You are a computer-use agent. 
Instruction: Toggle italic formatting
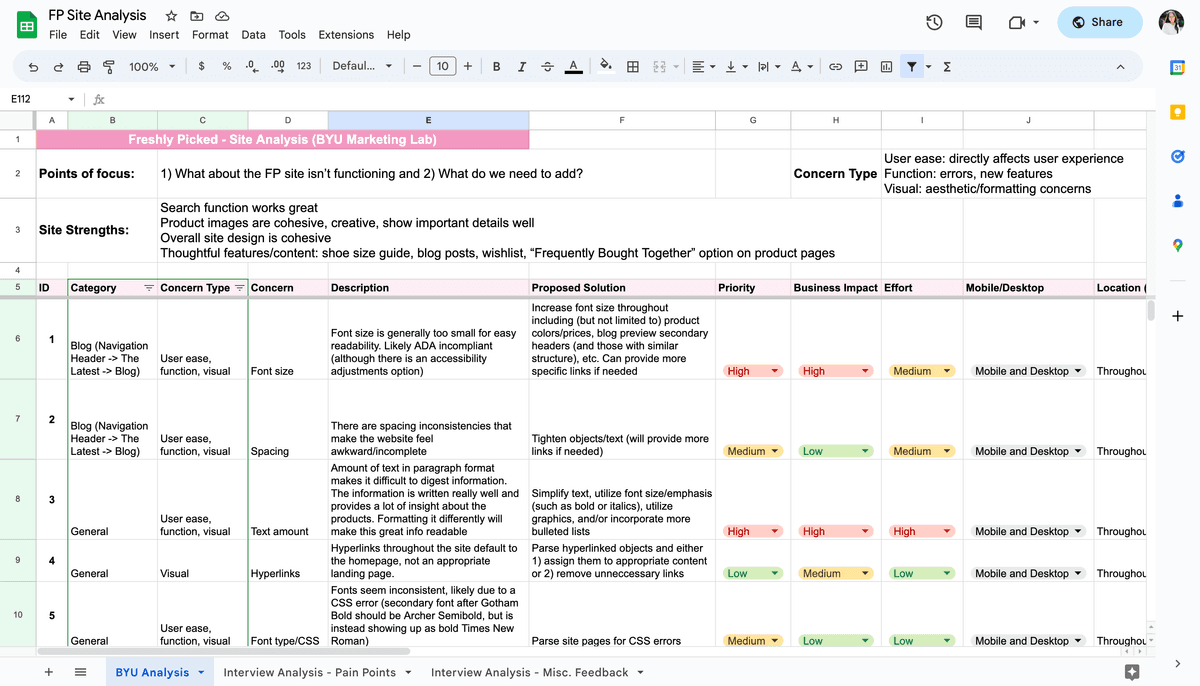[x=521, y=66]
